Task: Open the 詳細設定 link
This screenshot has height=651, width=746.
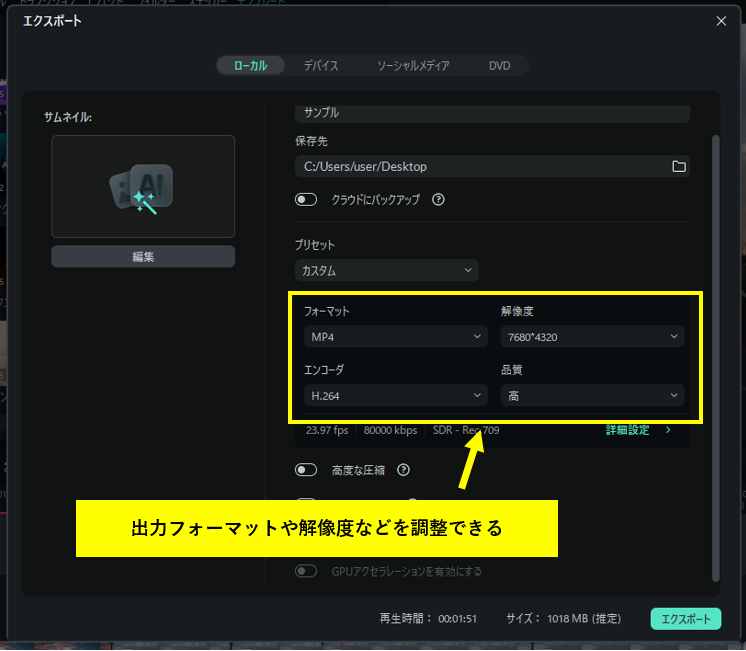Action: click(x=628, y=430)
